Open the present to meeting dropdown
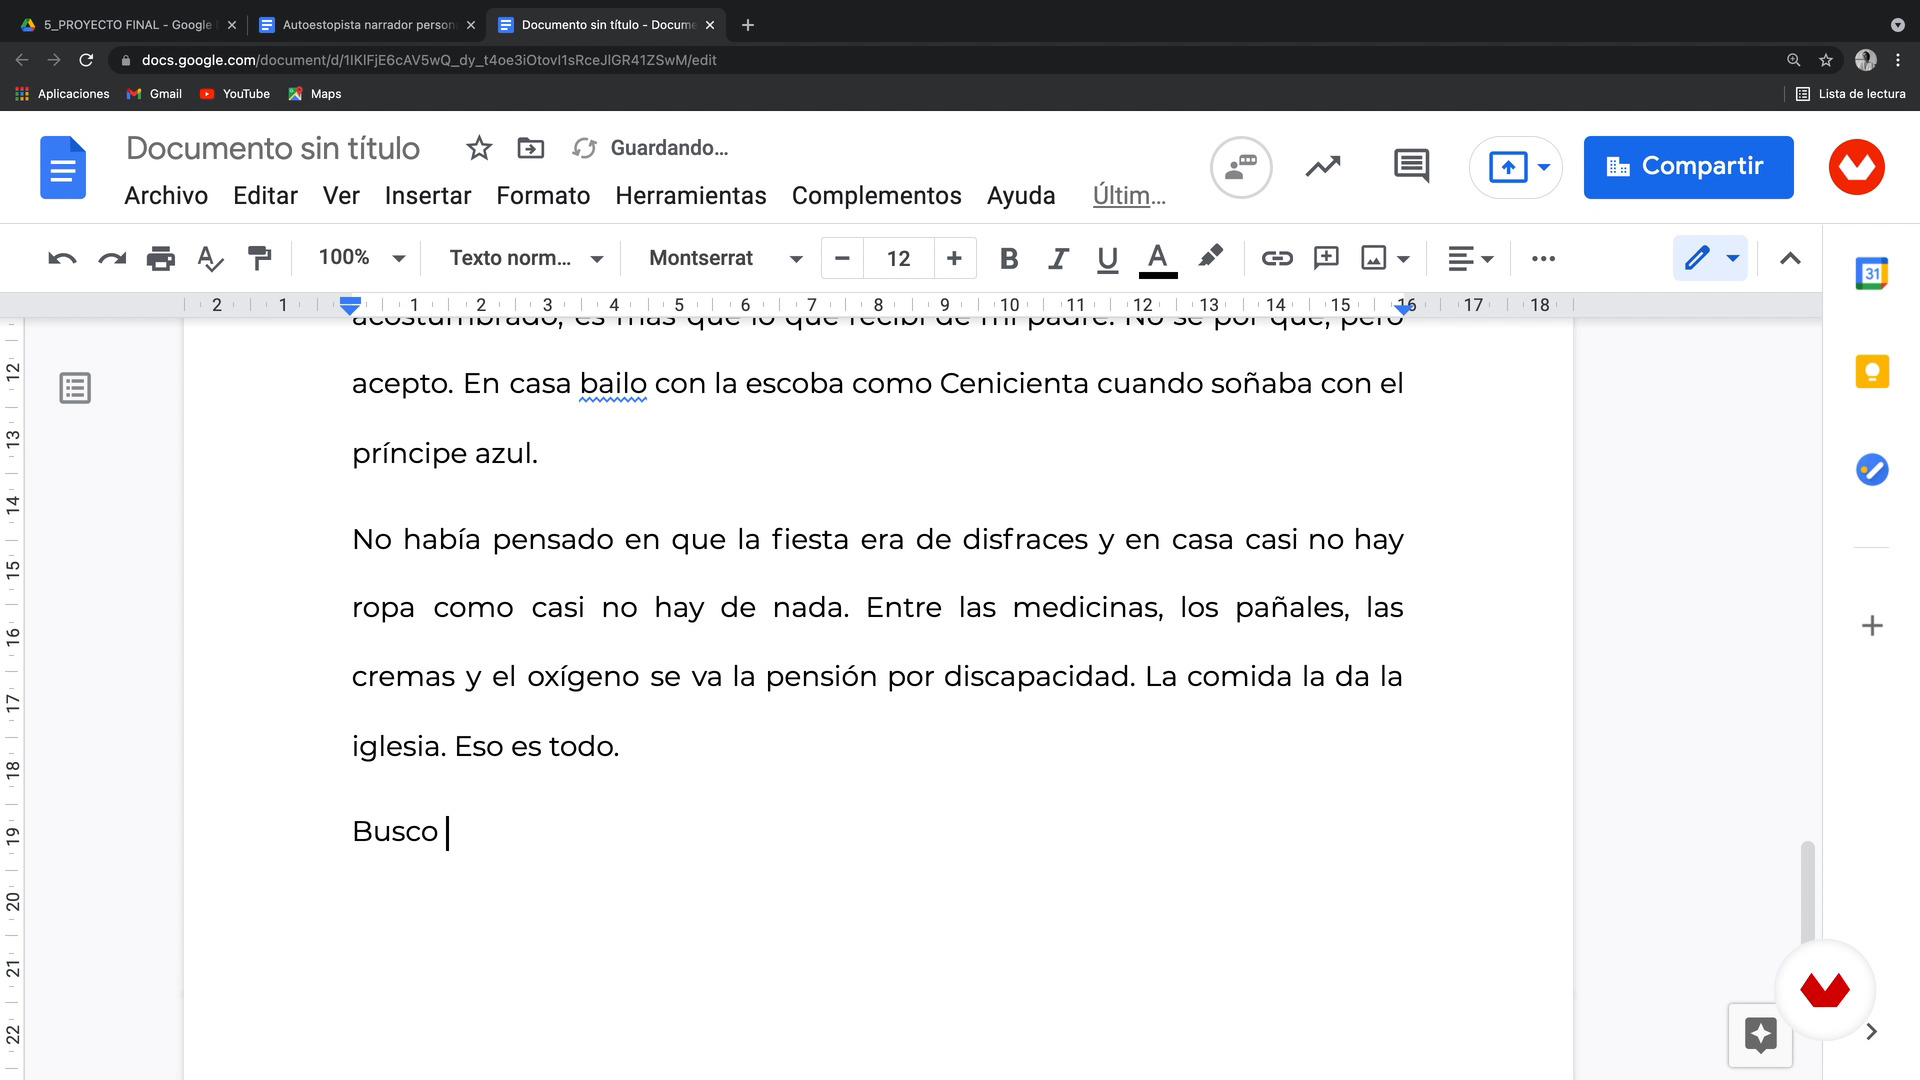Viewport: 1920px width, 1080px height. click(1544, 167)
